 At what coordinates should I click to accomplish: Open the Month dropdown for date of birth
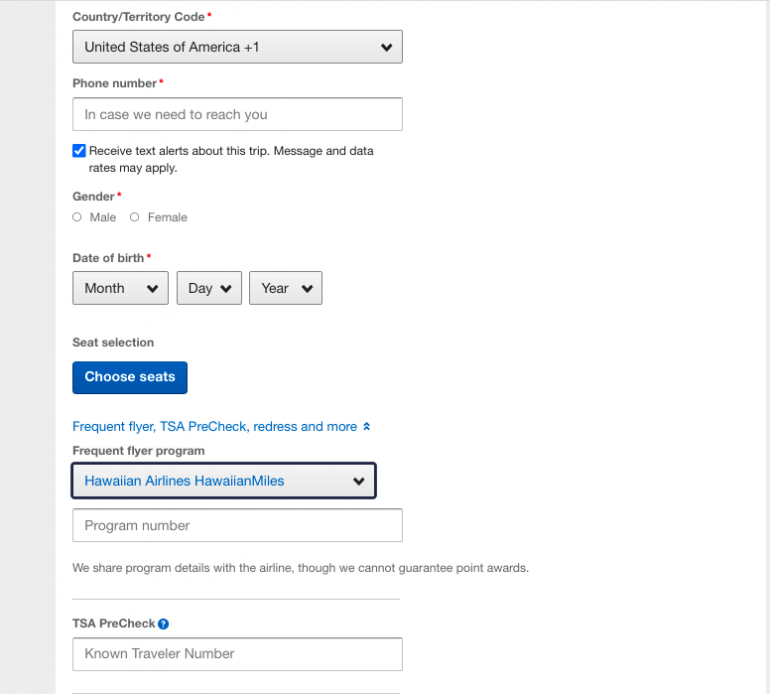coord(120,288)
